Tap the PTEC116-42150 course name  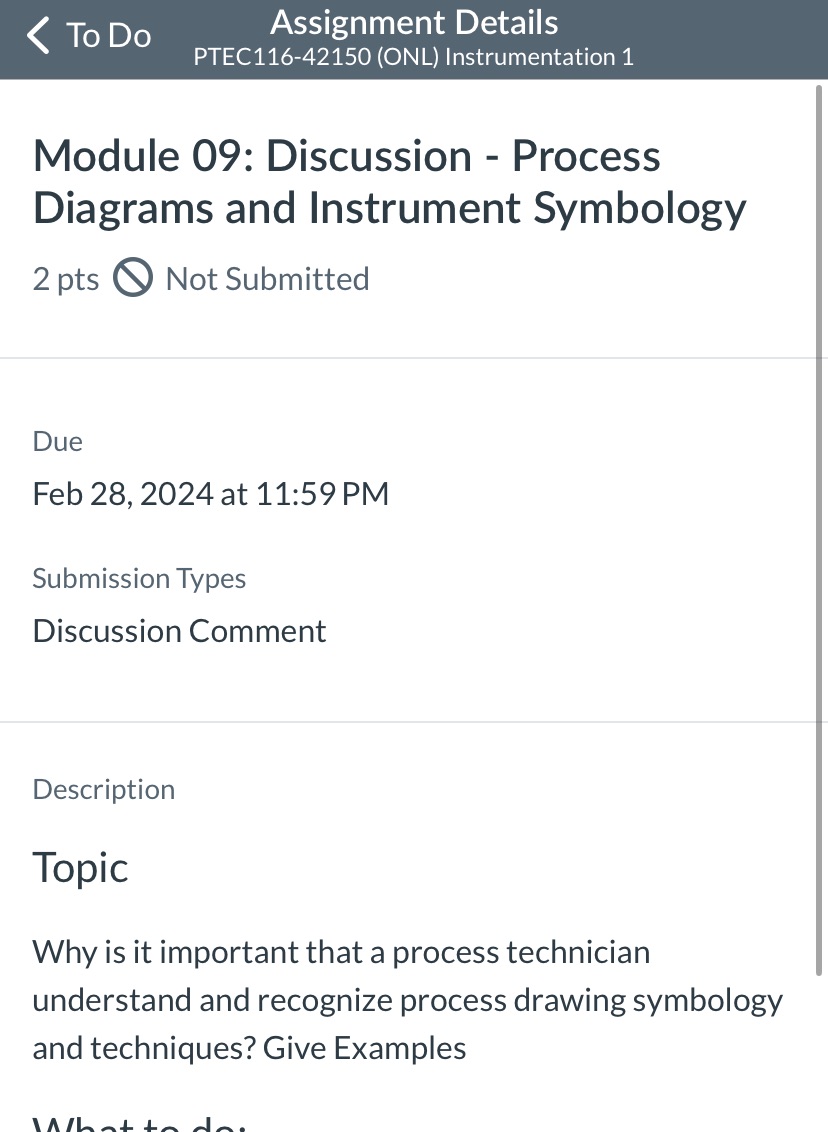pos(413,57)
